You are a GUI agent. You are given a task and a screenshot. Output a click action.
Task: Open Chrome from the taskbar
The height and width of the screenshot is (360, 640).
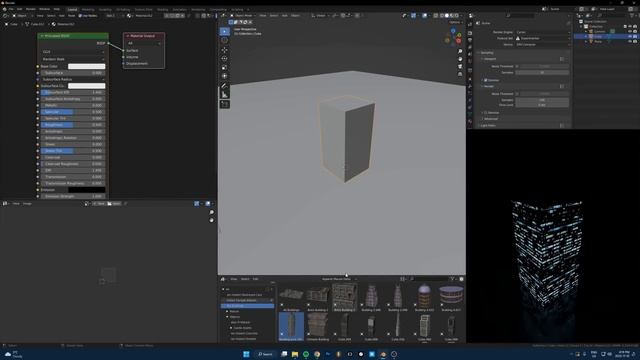click(317, 354)
